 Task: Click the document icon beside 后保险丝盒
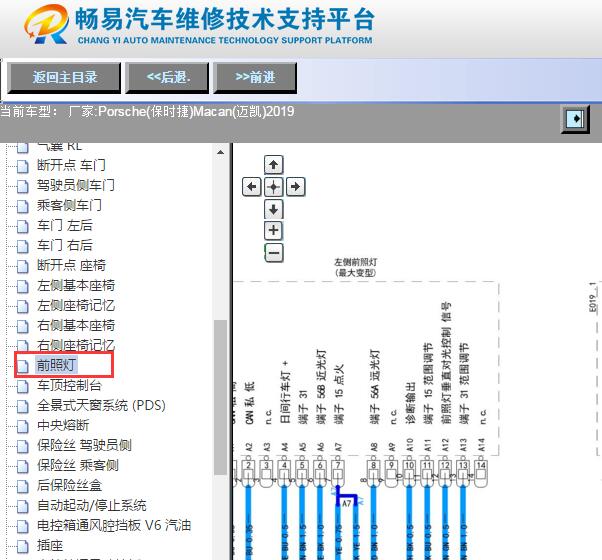pos(23,486)
